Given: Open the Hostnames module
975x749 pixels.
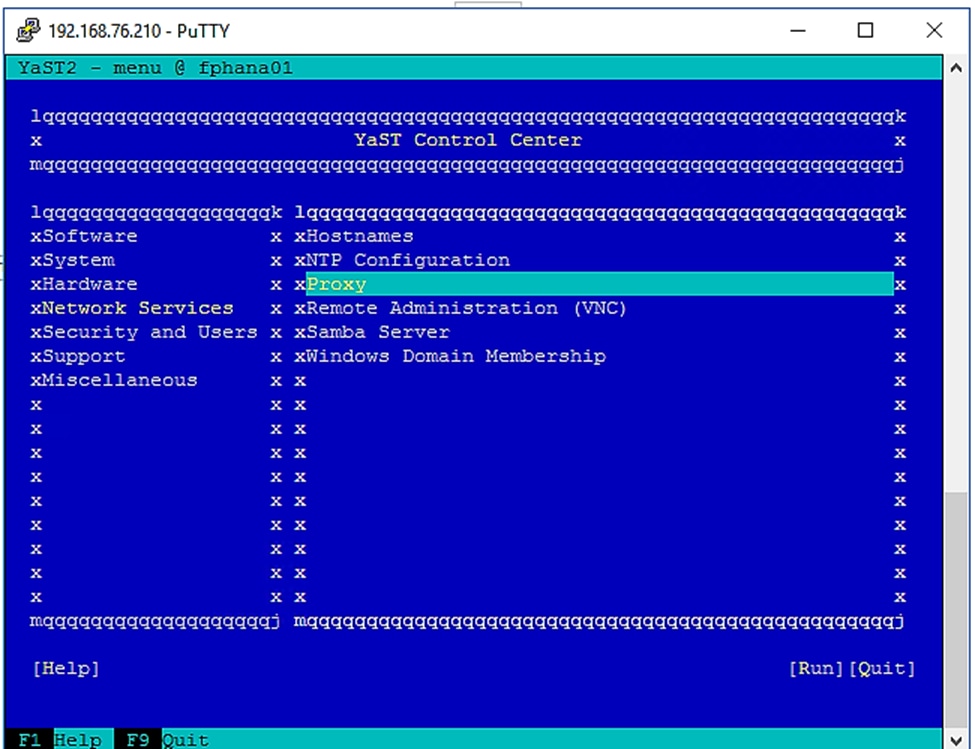Looking at the screenshot, I should click(360, 236).
